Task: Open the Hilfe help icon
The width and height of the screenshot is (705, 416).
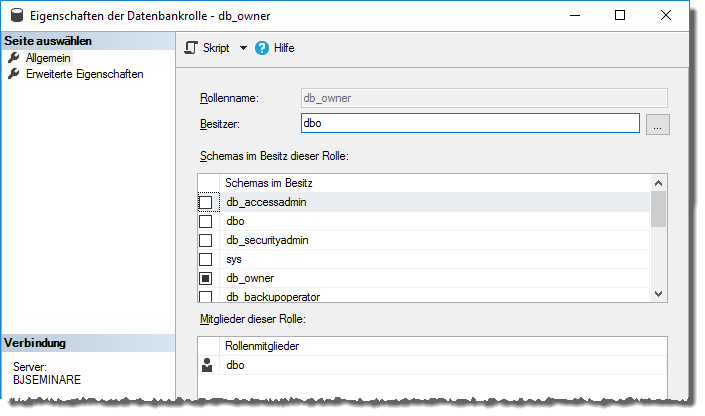Action: pos(262,48)
